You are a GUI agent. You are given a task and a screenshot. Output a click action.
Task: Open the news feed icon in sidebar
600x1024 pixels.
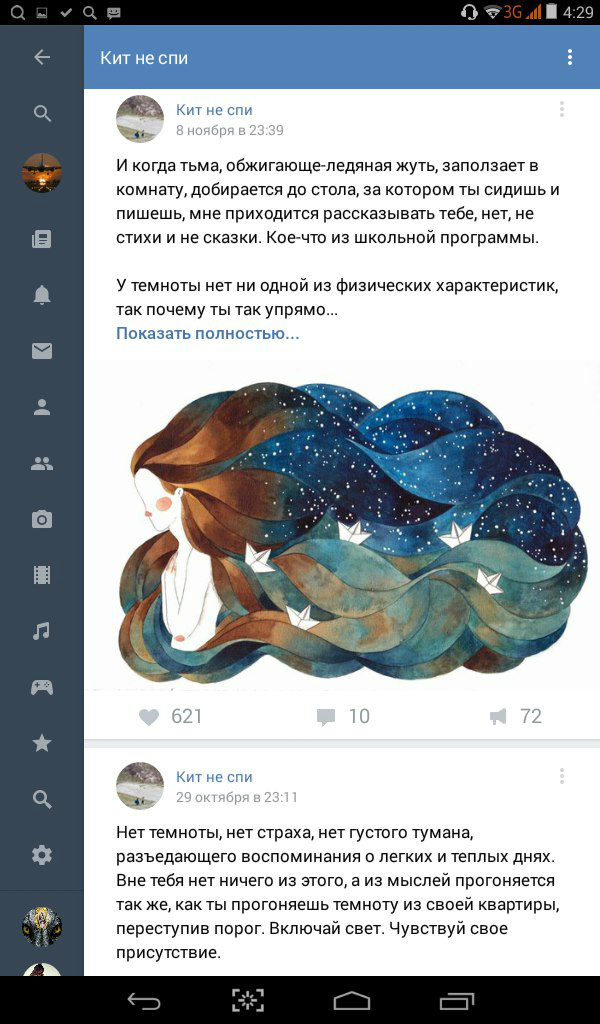point(42,239)
